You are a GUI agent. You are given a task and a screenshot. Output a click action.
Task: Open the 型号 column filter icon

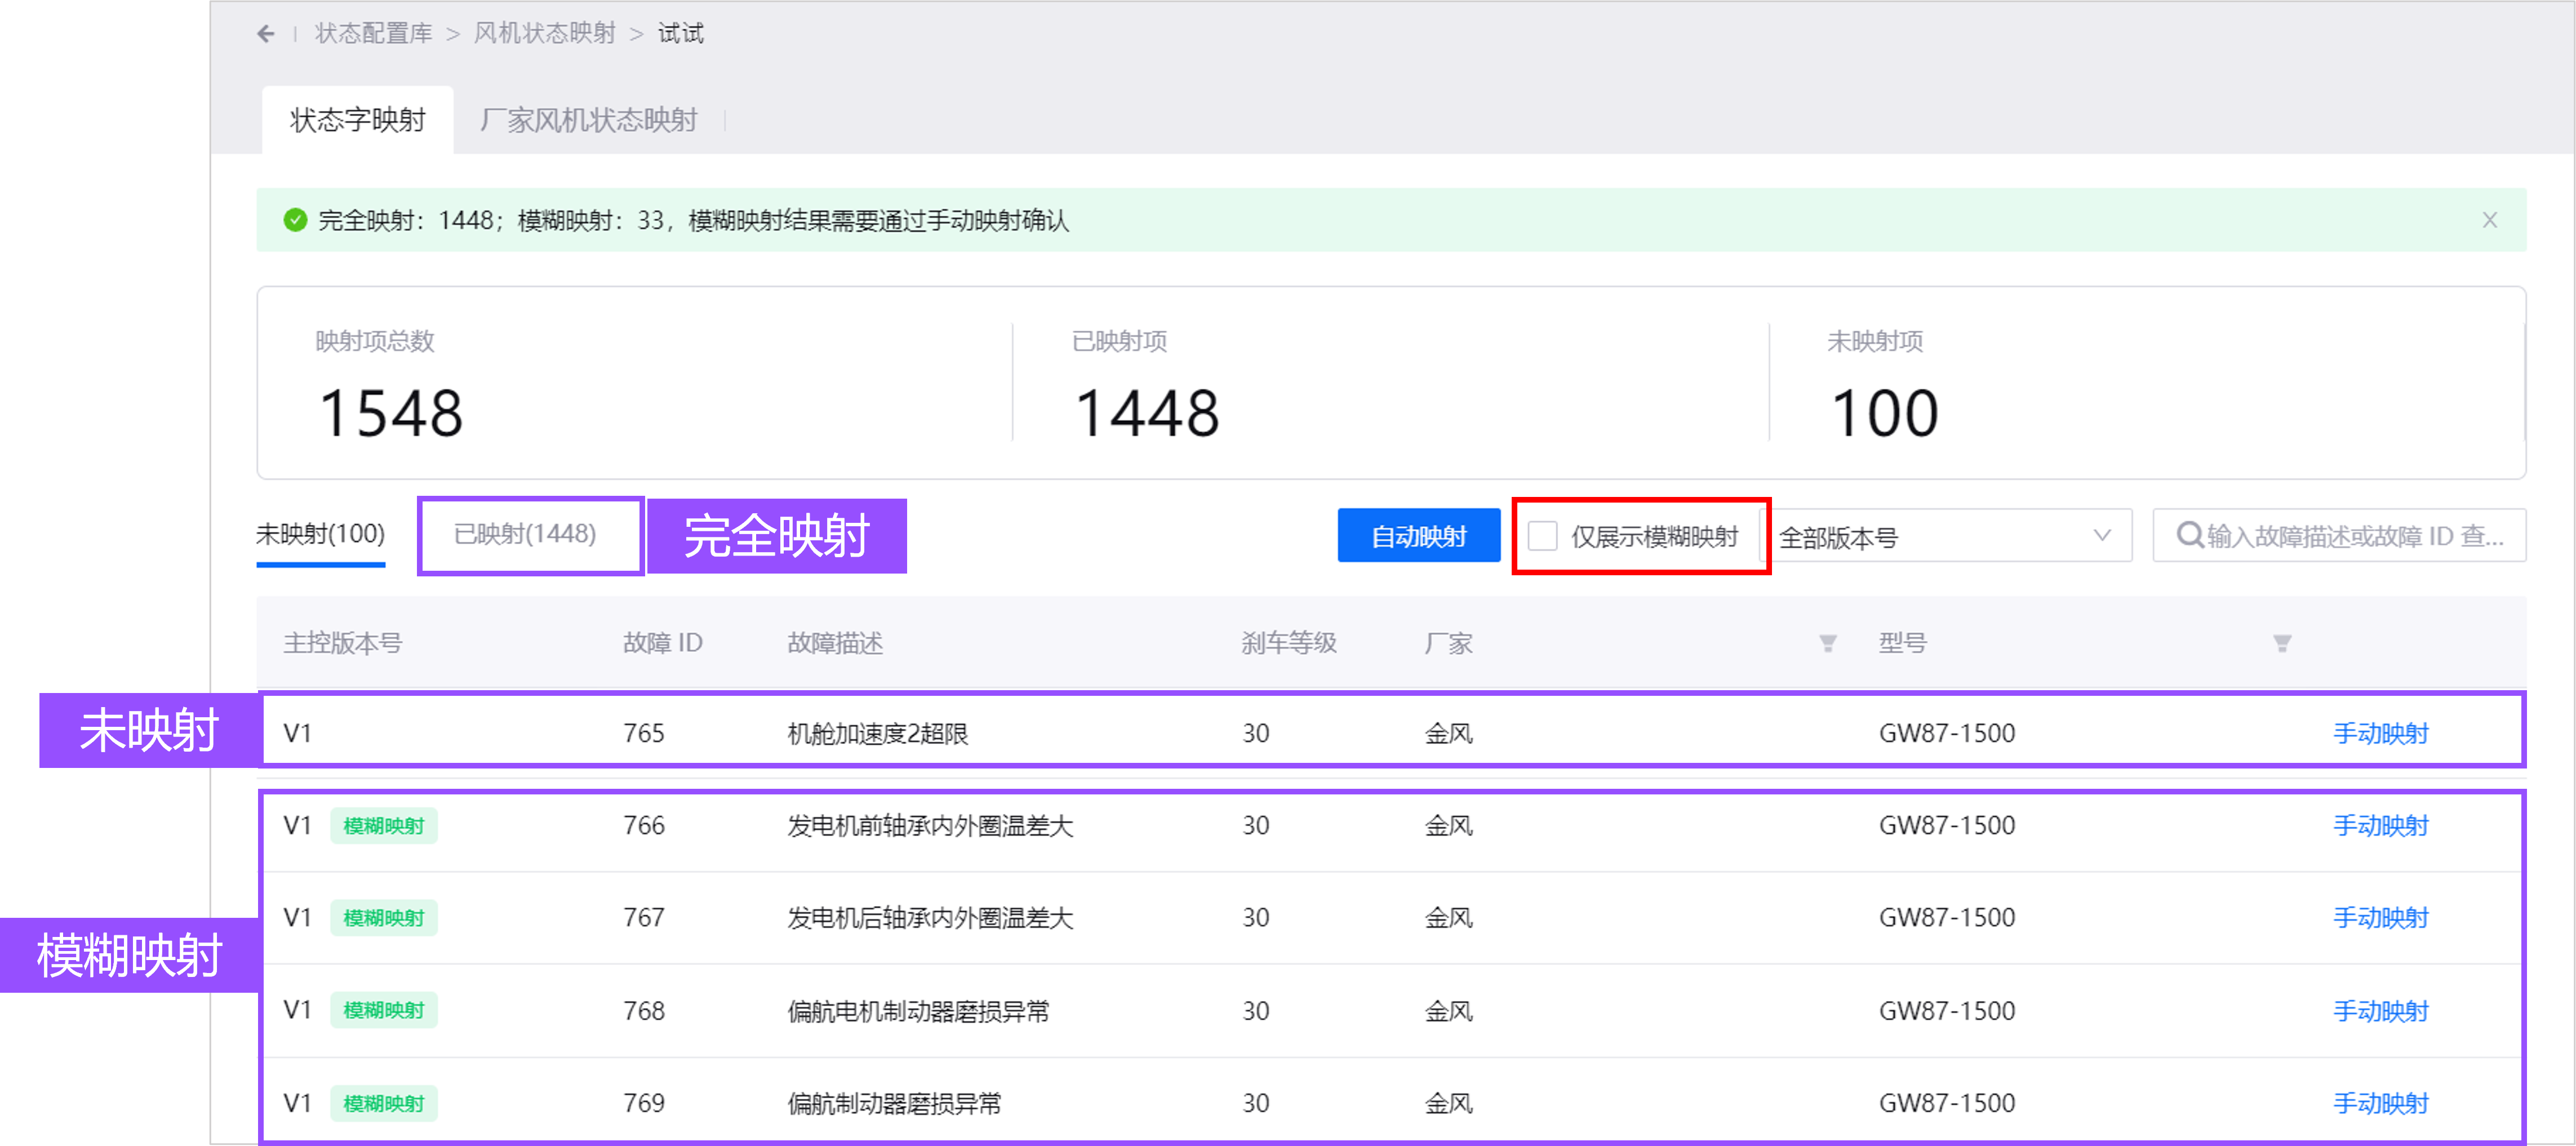tap(2282, 643)
